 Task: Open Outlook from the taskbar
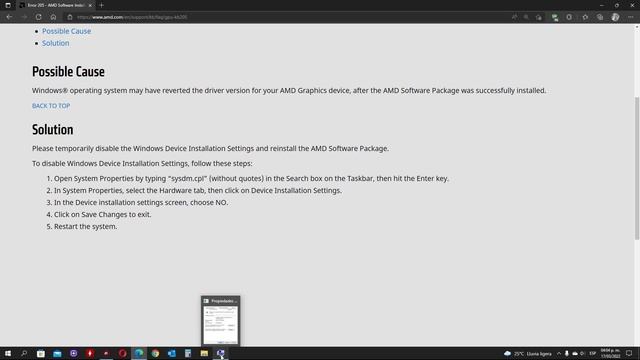point(171,353)
